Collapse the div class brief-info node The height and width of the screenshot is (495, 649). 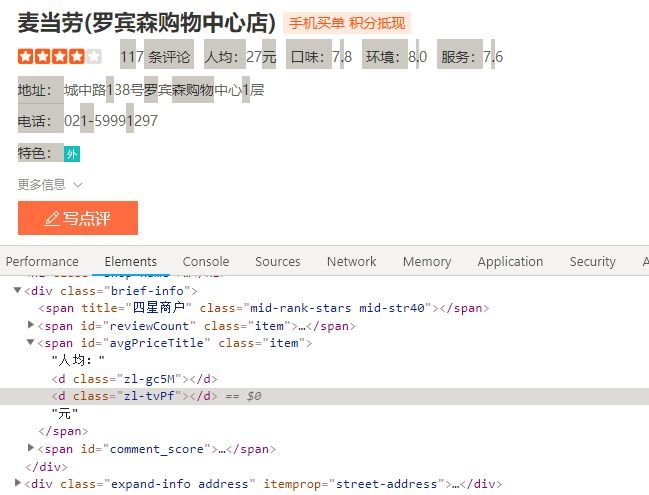coord(17,290)
